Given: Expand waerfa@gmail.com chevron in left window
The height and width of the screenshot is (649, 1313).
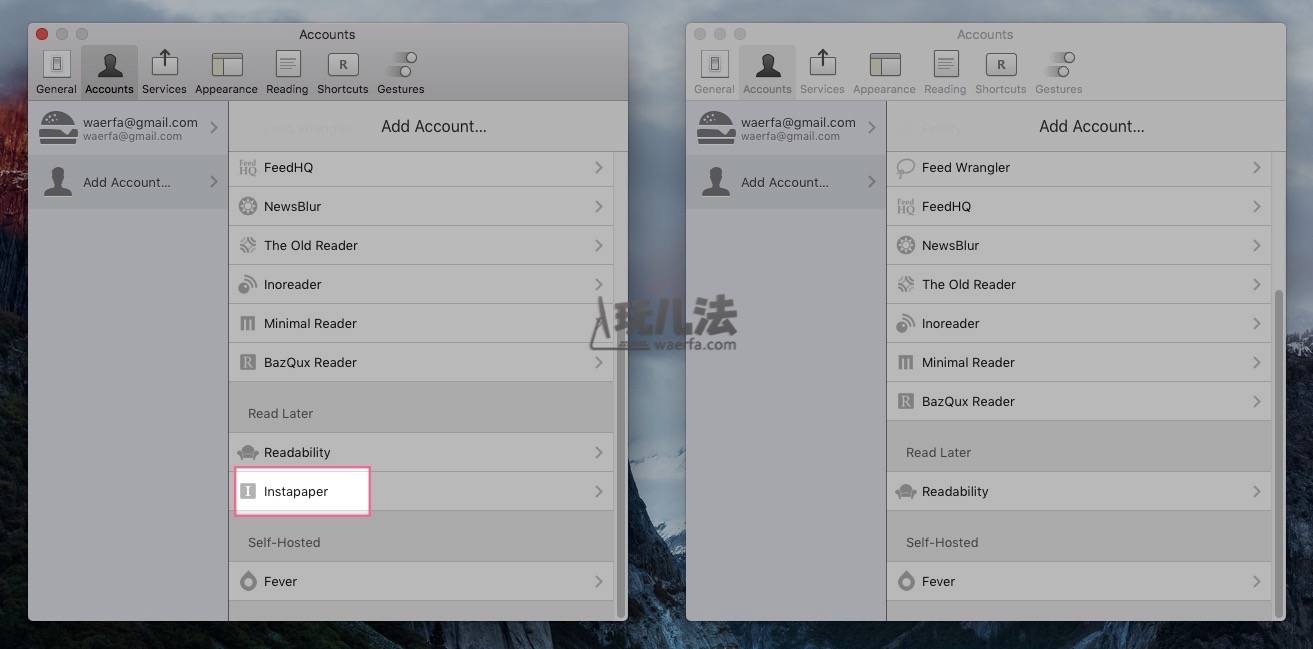Looking at the screenshot, I should point(213,128).
